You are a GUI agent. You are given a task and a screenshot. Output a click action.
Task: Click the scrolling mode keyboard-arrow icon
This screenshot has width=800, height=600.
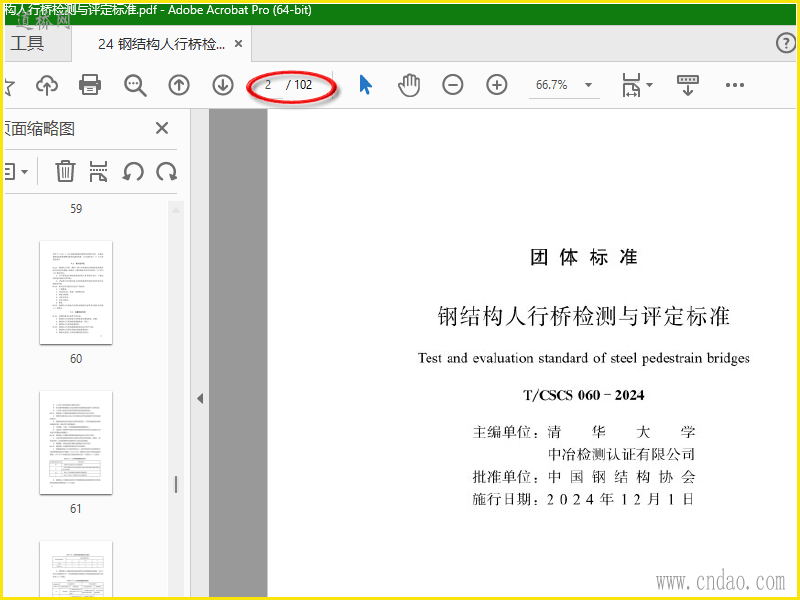pos(688,85)
